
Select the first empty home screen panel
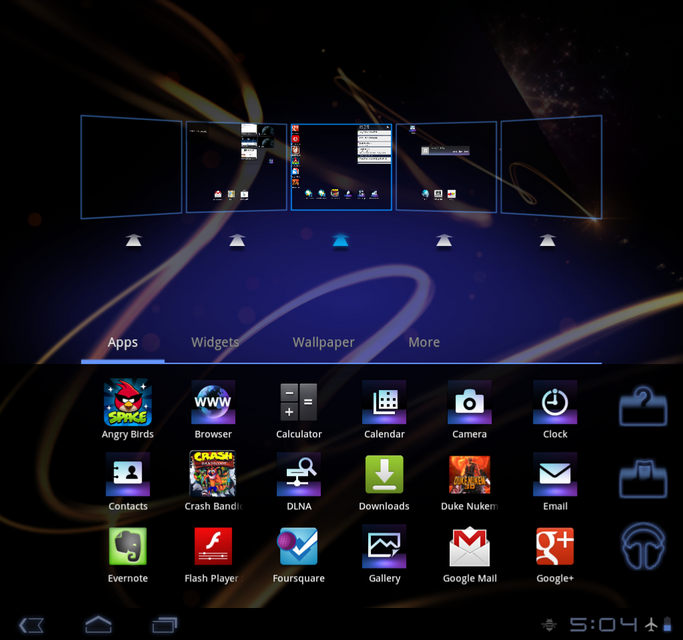pos(131,167)
